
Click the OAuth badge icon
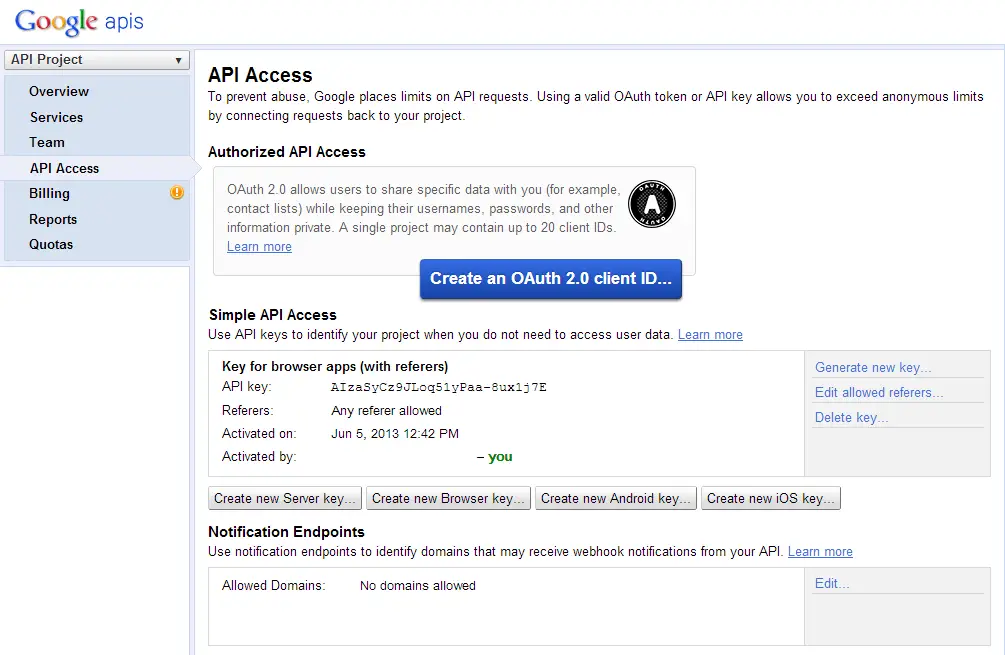tap(651, 205)
